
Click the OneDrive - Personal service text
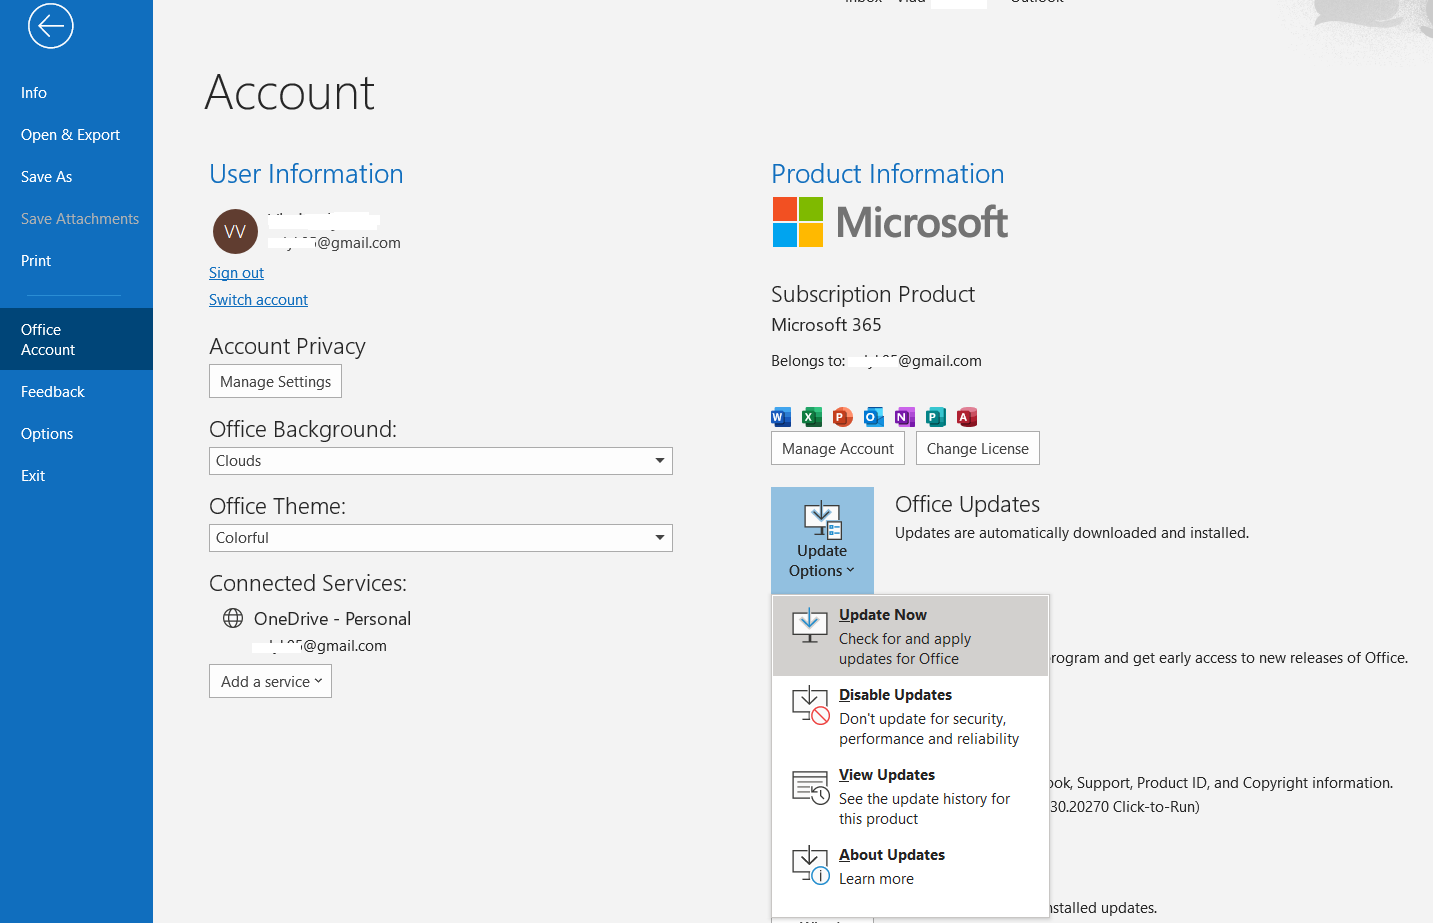point(332,619)
